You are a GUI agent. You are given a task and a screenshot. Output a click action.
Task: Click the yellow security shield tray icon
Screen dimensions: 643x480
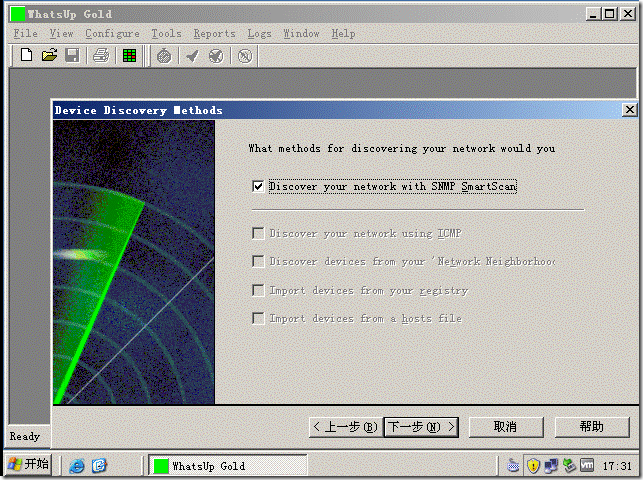pyautogui.click(x=533, y=465)
